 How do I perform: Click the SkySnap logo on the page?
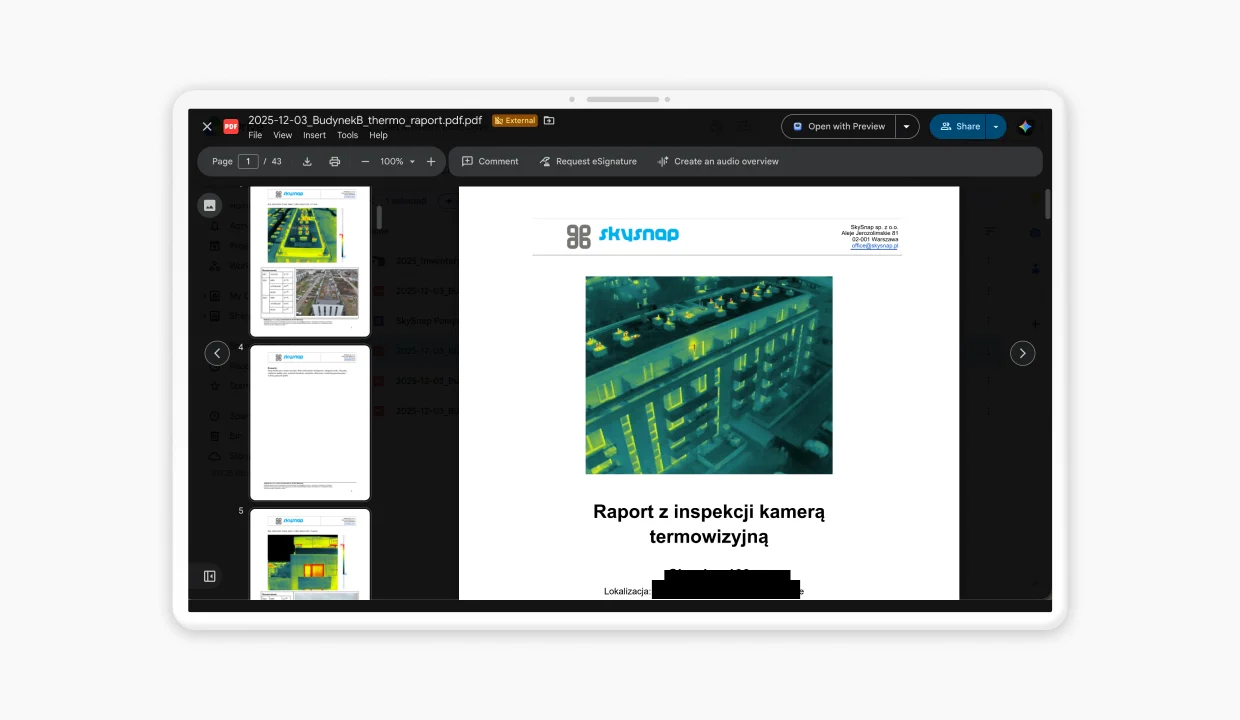coord(622,235)
